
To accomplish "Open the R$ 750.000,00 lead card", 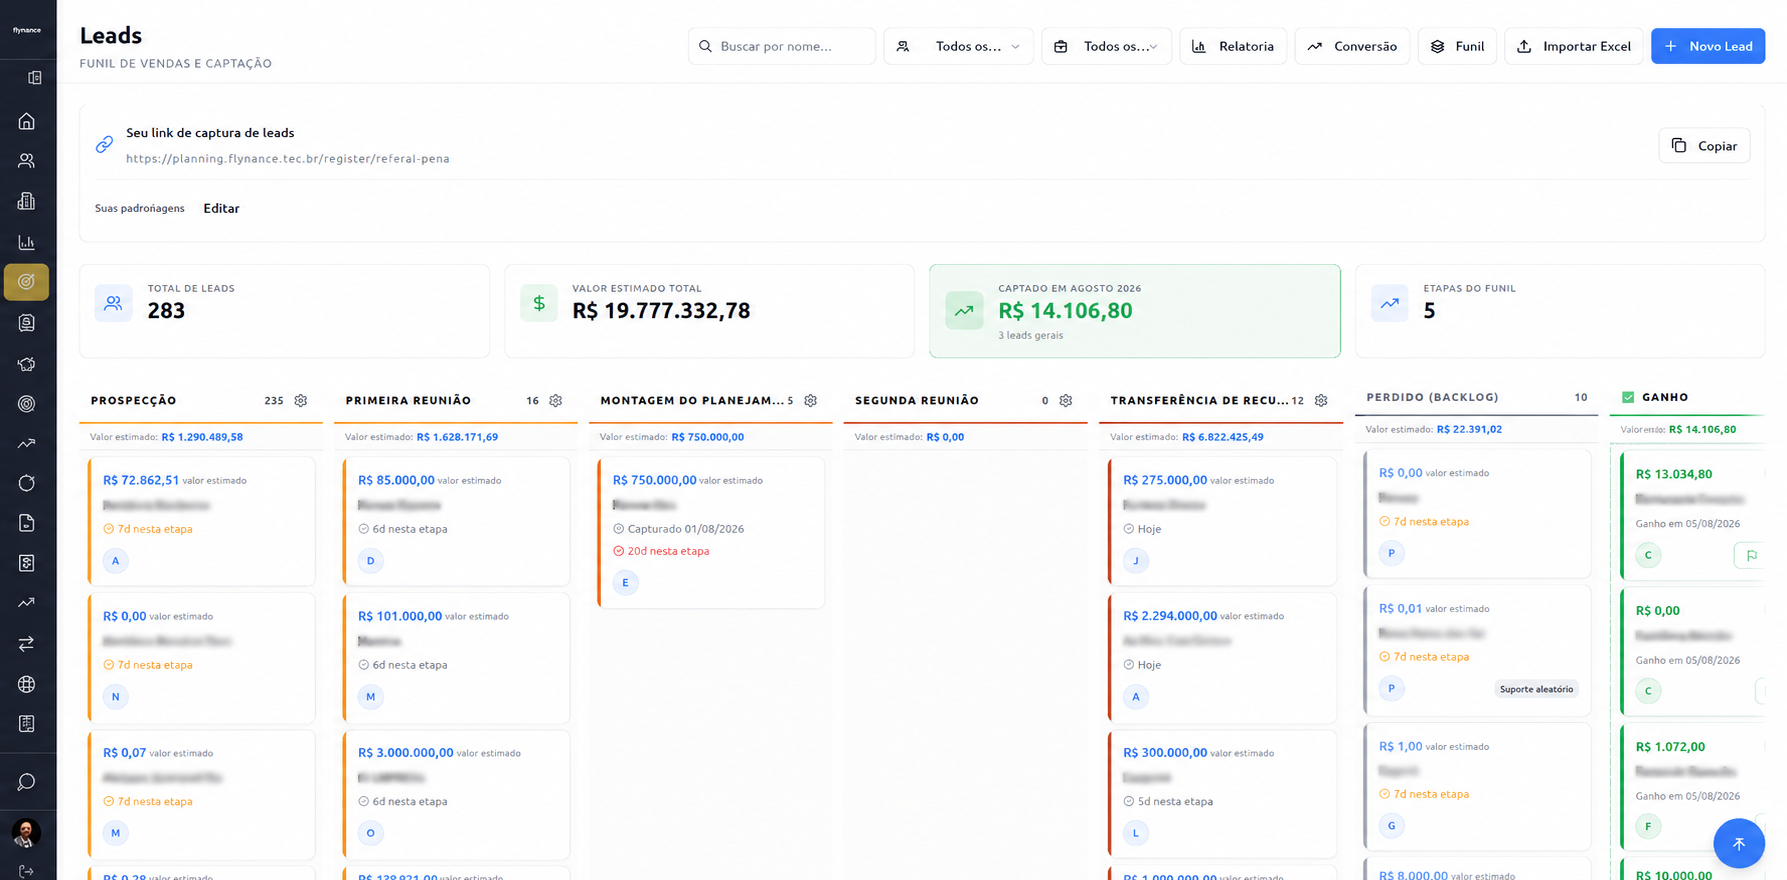I will point(711,532).
